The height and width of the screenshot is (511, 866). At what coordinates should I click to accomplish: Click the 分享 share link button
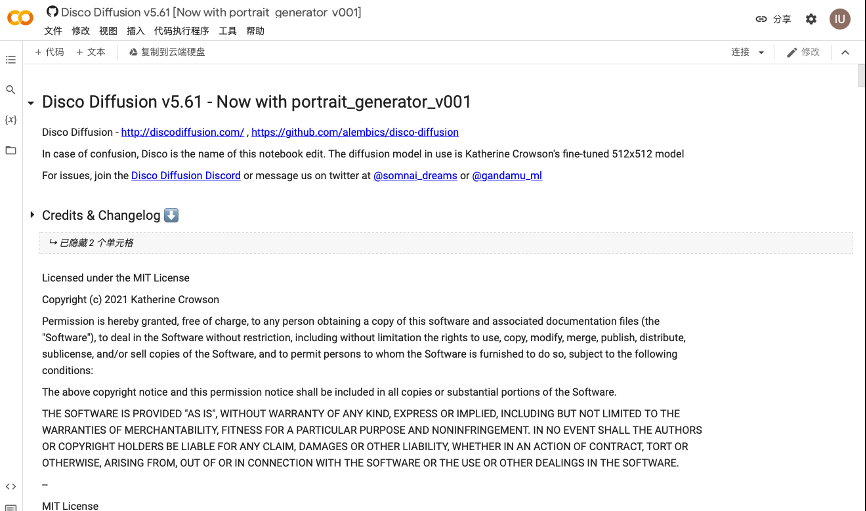pos(773,19)
